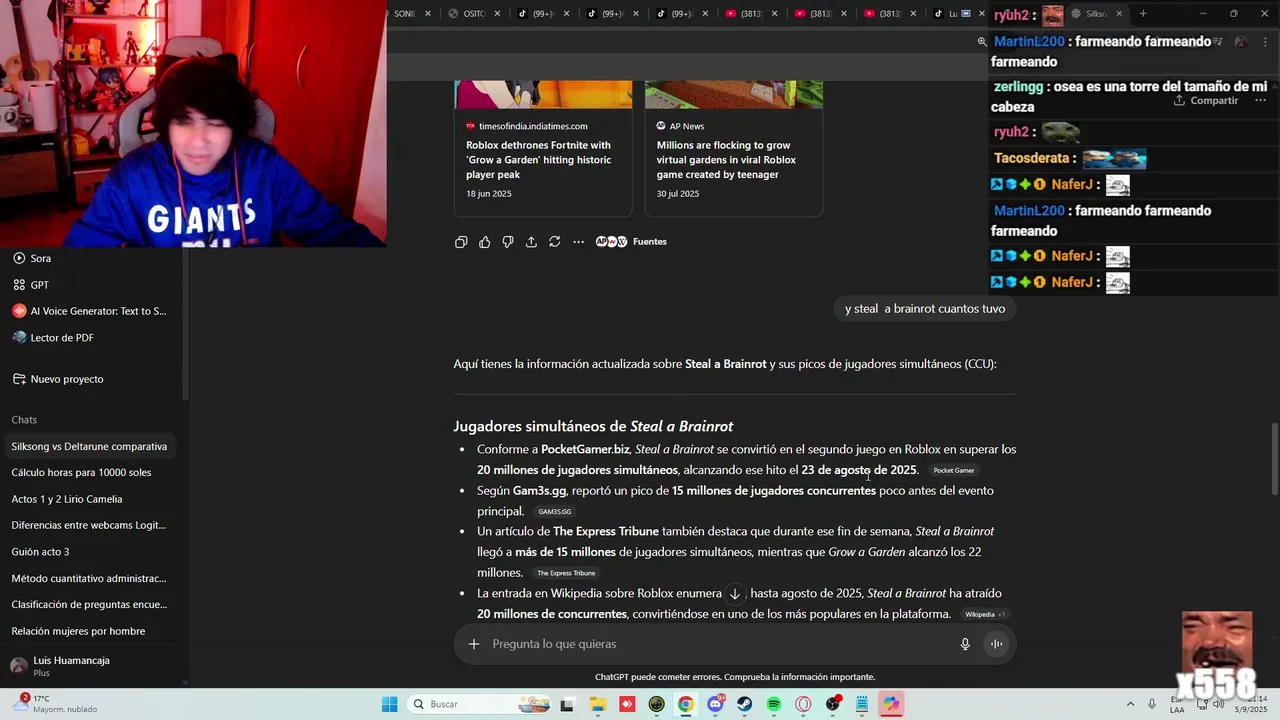Click the taskbar weather widget 17°C
The height and width of the screenshot is (720, 1280).
[57, 704]
